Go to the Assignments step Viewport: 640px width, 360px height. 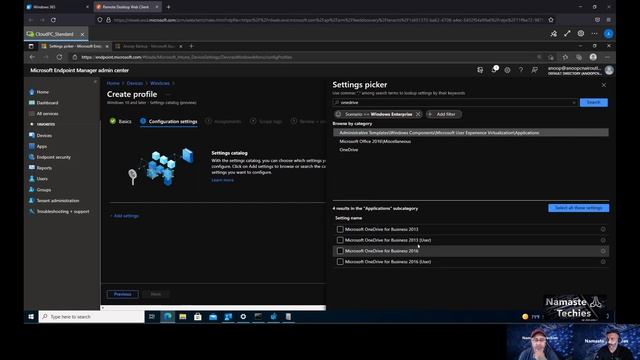point(224,121)
